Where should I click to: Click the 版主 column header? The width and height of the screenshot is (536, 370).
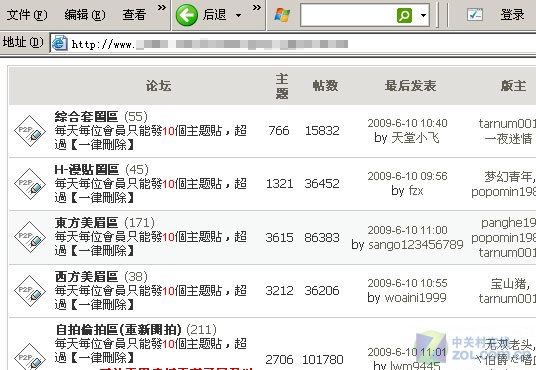tap(513, 85)
